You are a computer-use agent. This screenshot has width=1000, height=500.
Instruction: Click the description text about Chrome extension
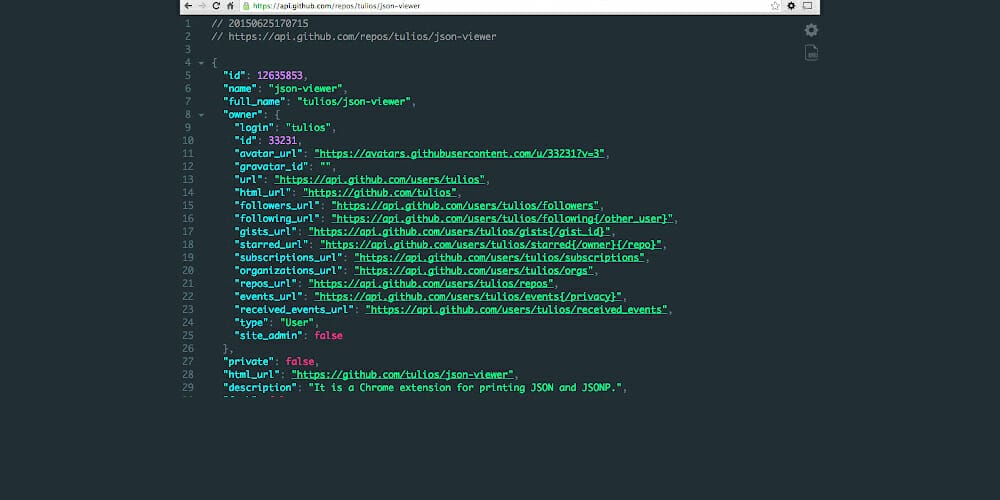pos(465,388)
